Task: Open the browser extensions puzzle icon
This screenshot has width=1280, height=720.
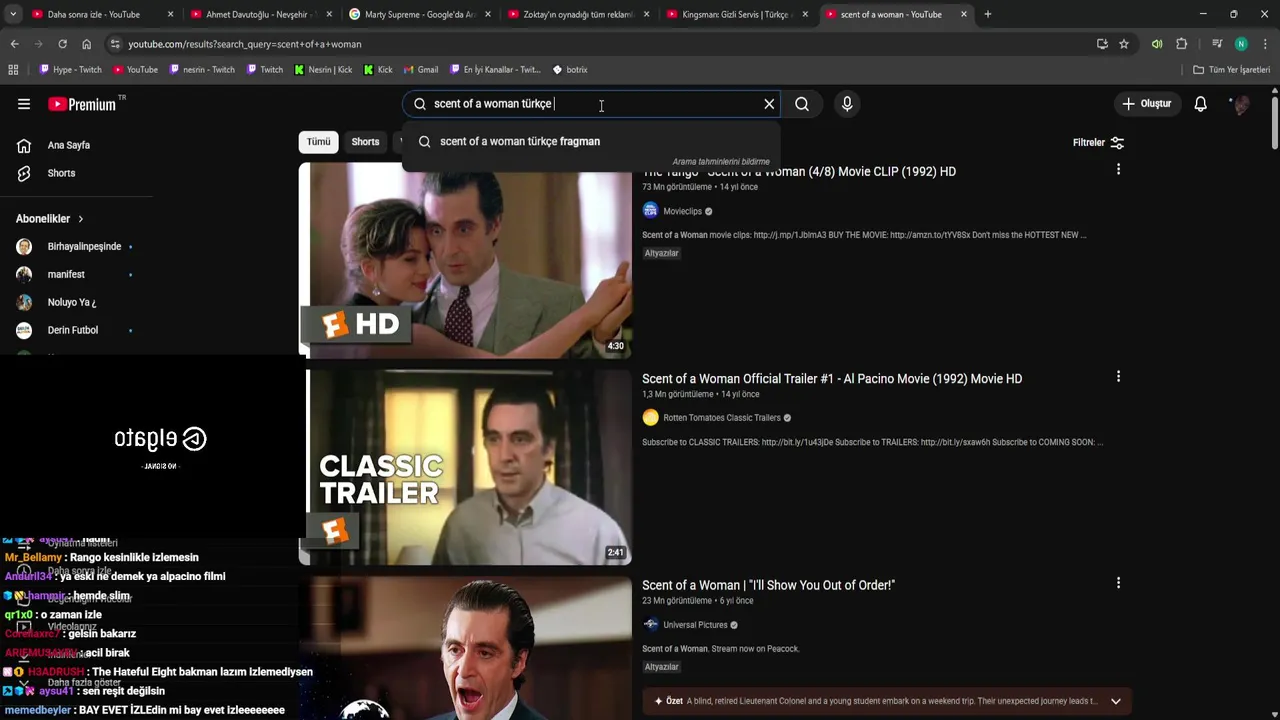Action: [1181, 44]
